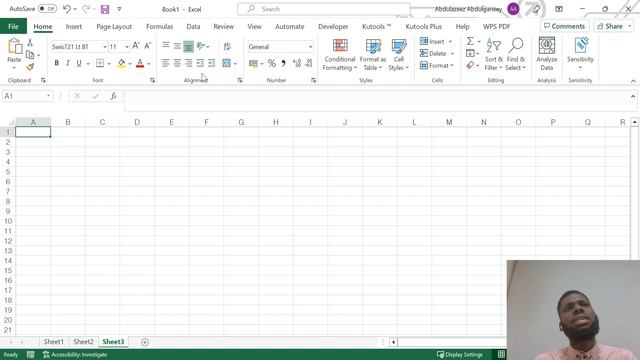
Task: Open Font group dialog launcher
Action: (153, 80)
